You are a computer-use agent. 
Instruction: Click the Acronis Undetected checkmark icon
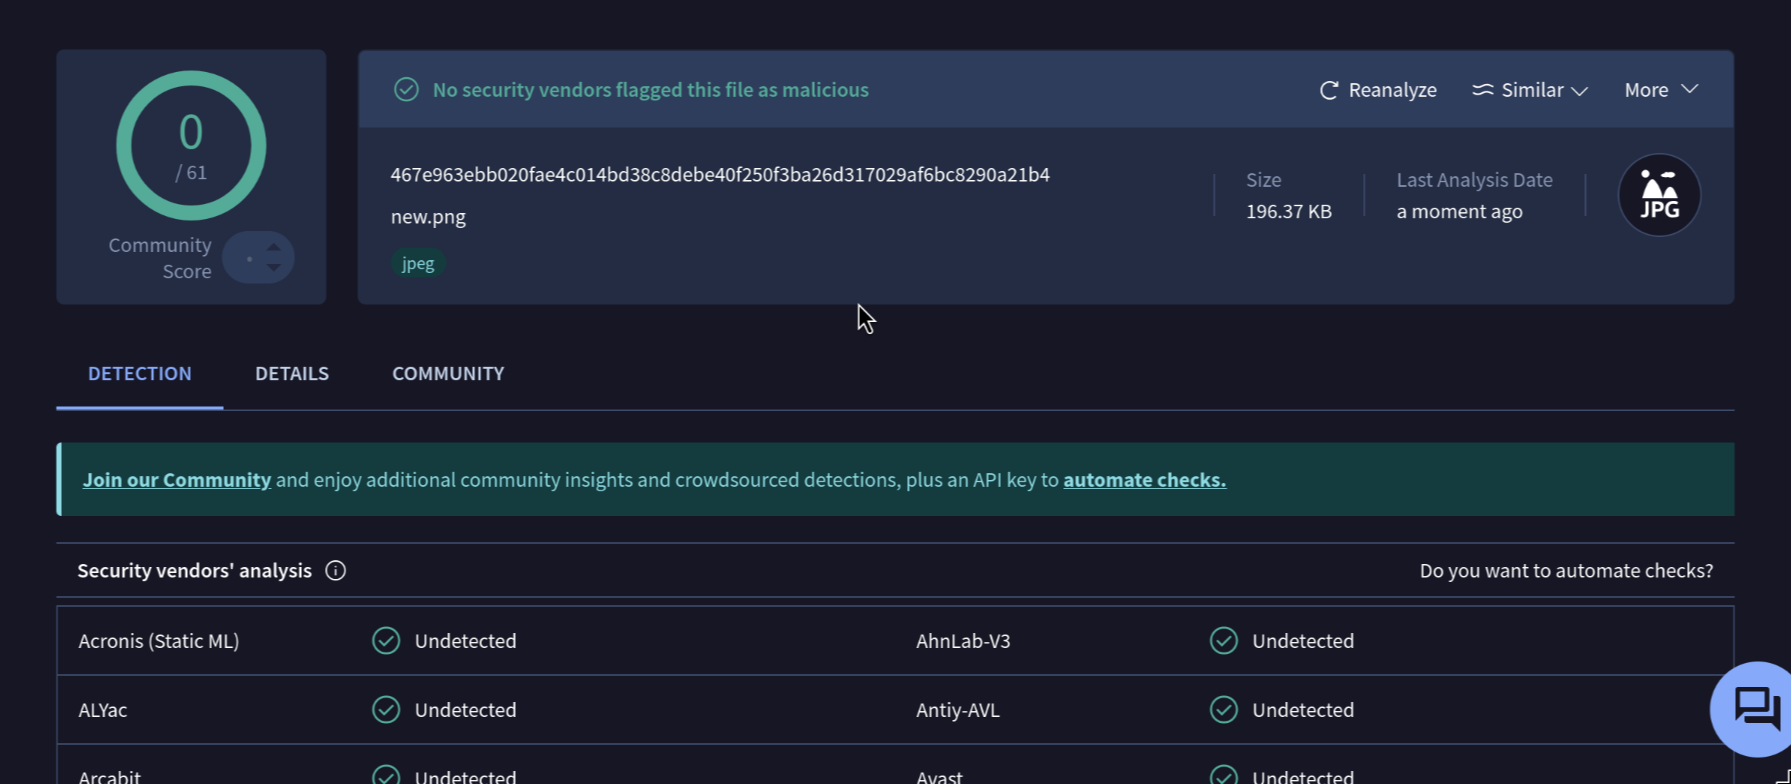[x=386, y=641]
